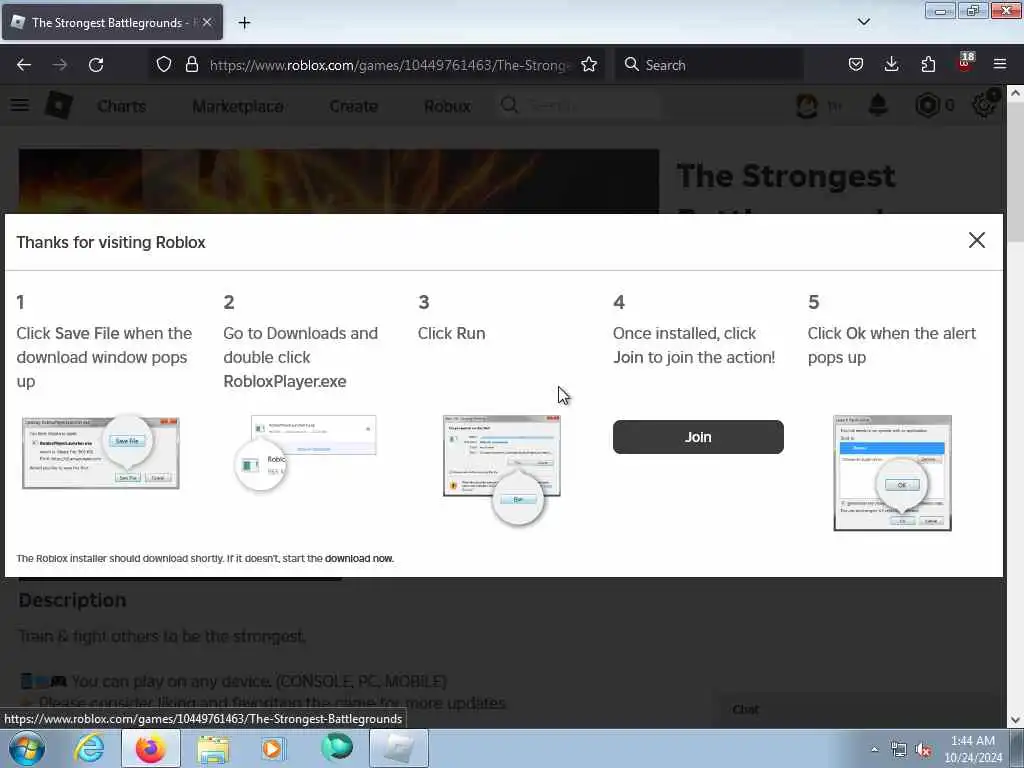Open the Firefox application menu

tap(1000, 64)
